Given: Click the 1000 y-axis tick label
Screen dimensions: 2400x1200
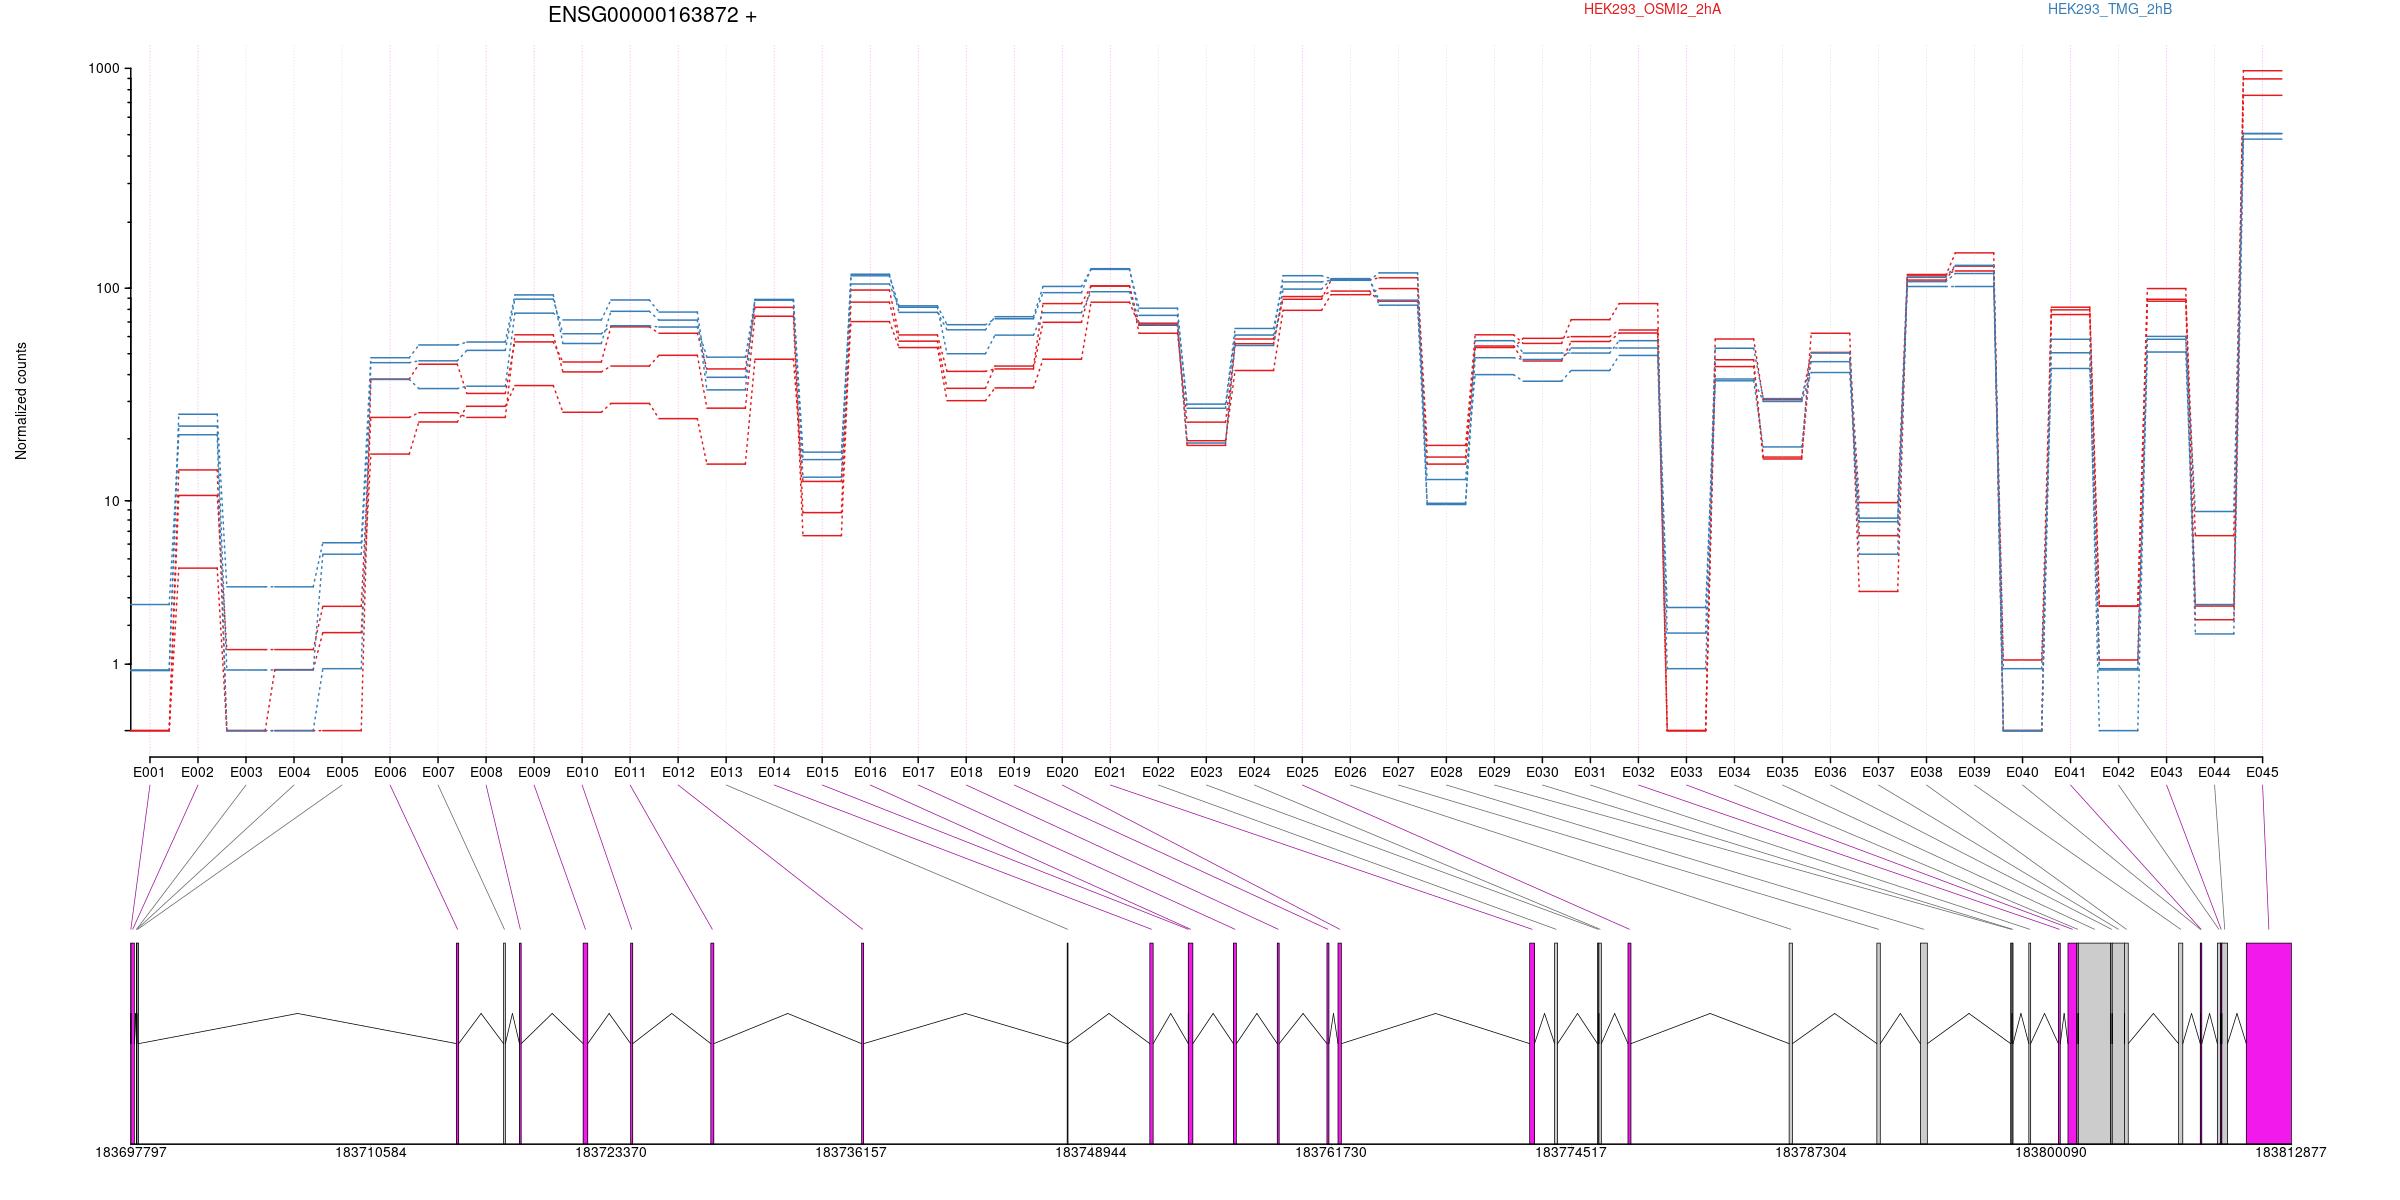Looking at the screenshot, I should [104, 69].
